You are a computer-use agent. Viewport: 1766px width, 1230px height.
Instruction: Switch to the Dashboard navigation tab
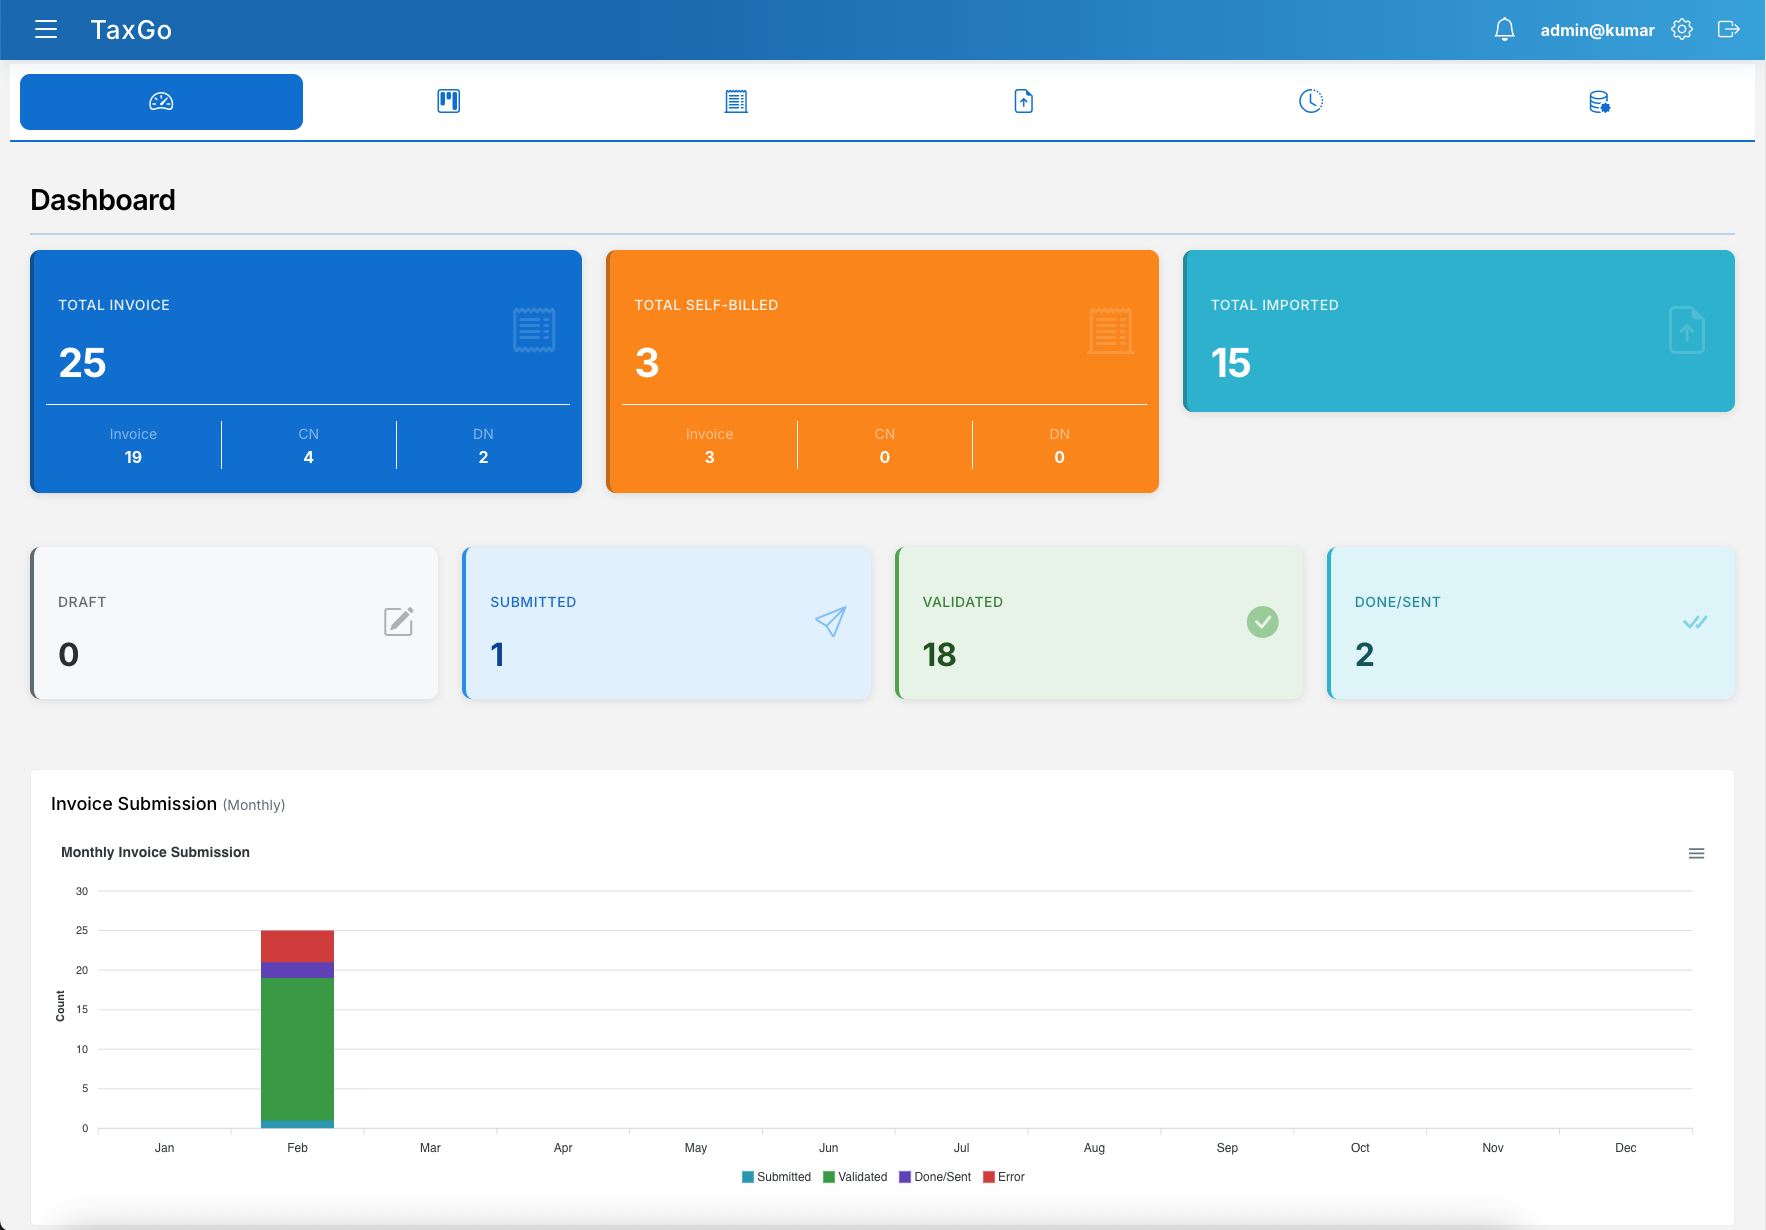click(x=161, y=101)
